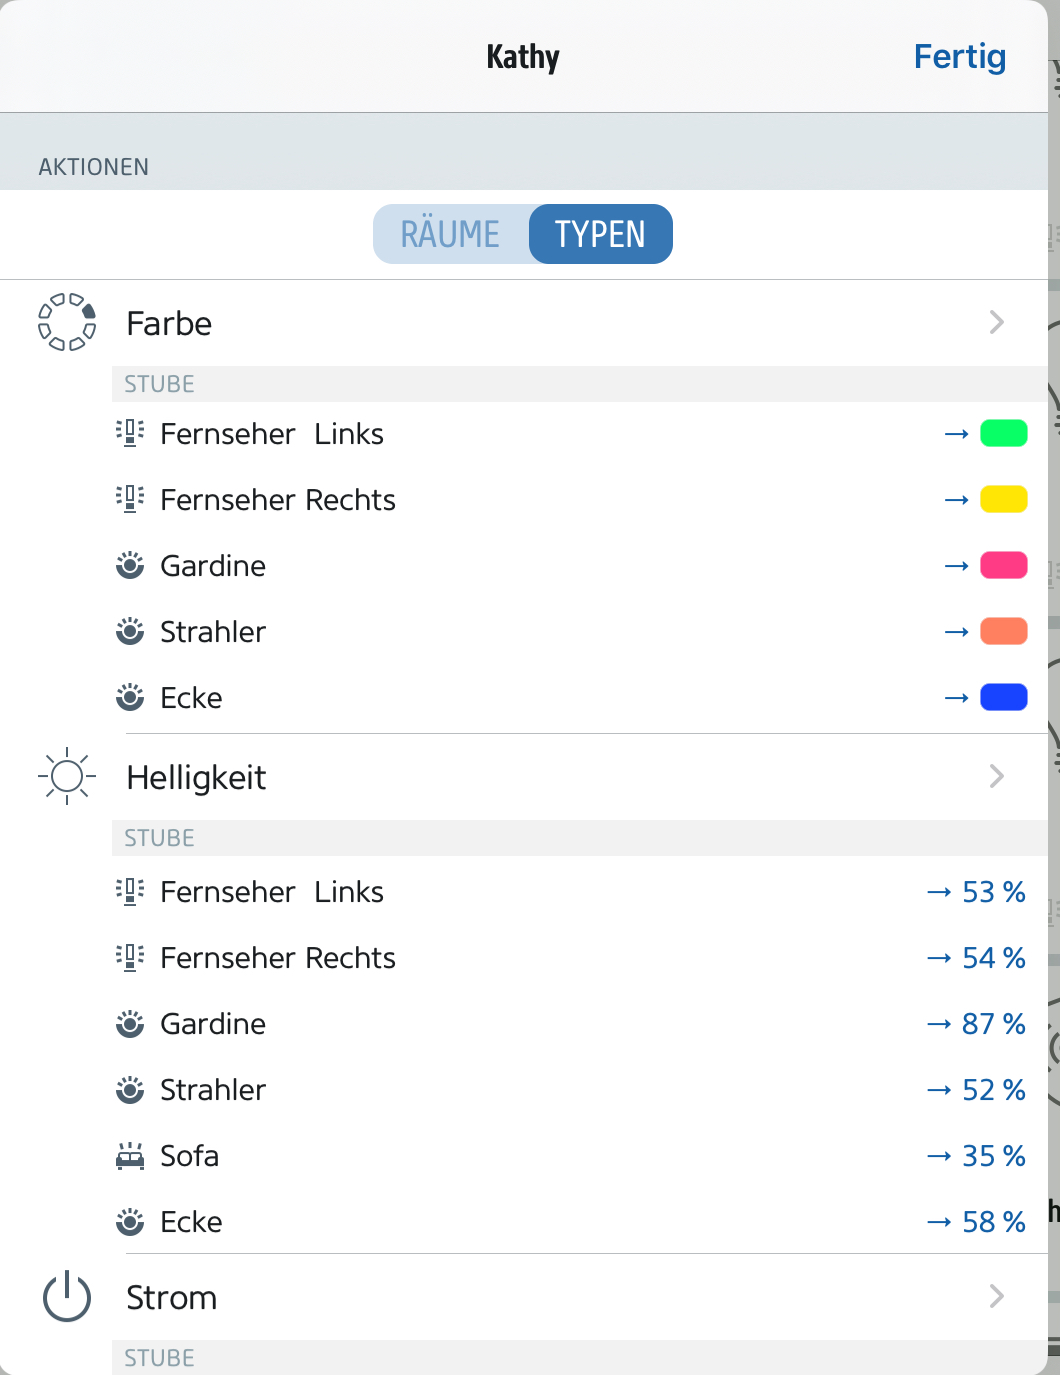Click Fernseher Links lamp icon under Farbe
The height and width of the screenshot is (1375, 1060).
(x=130, y=433)
